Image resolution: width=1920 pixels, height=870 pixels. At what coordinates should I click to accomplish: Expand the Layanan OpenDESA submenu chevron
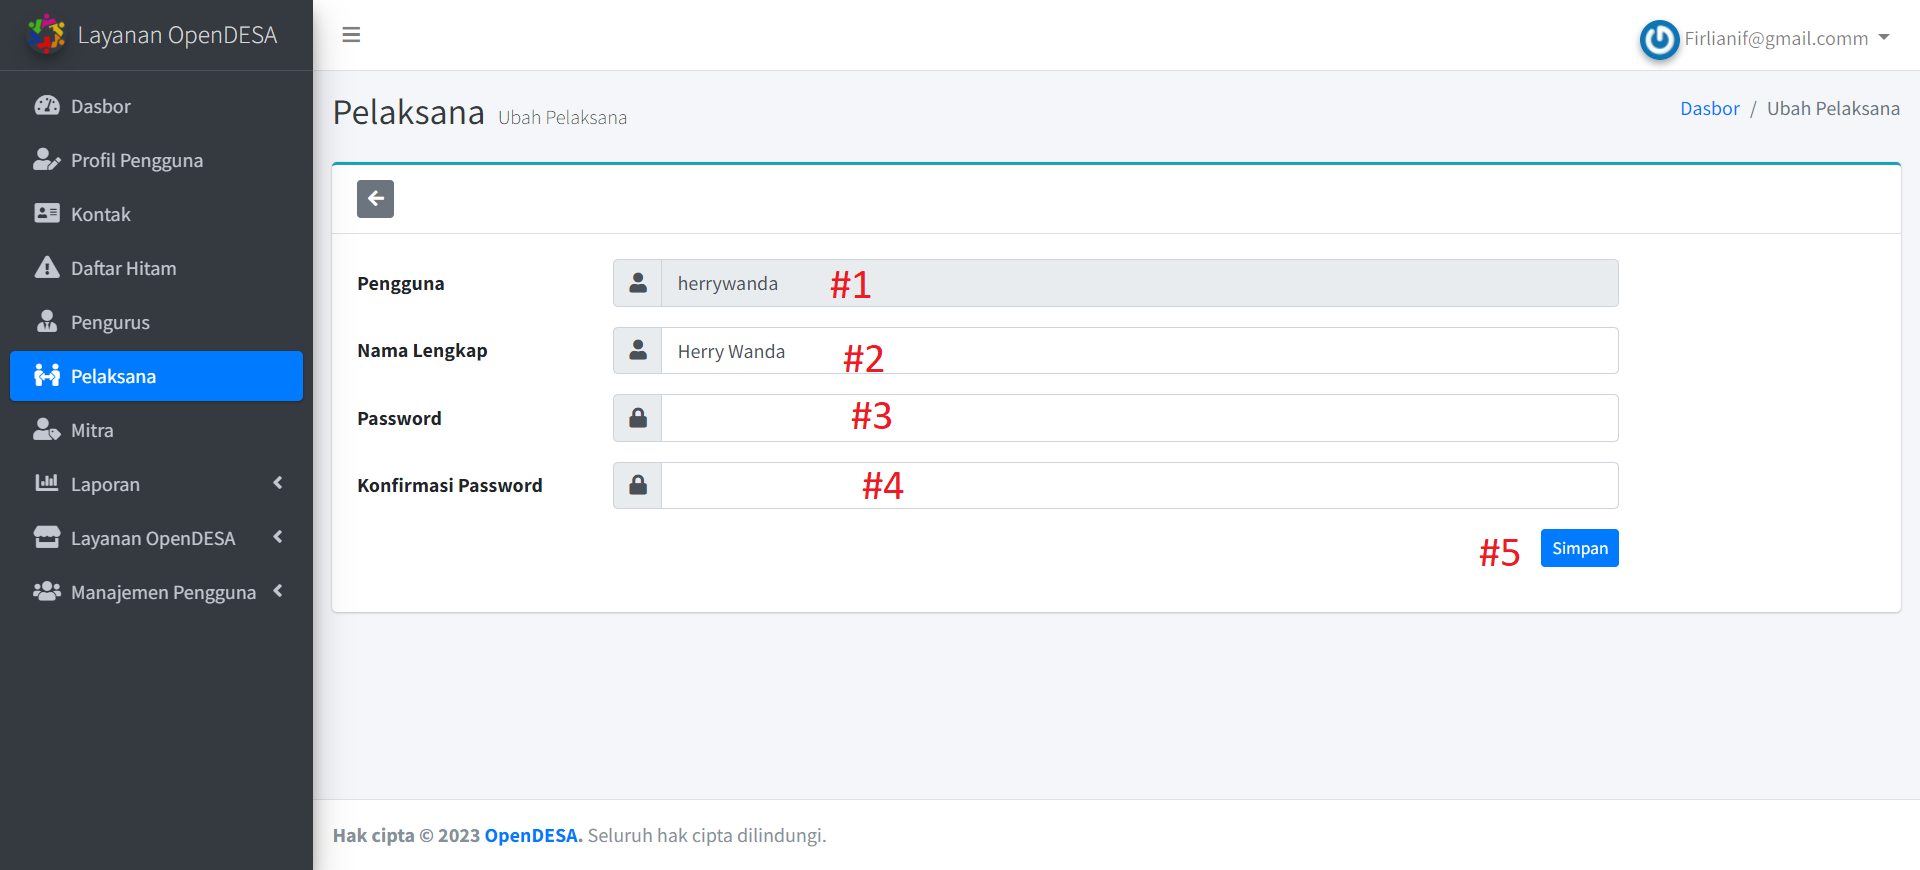(278, 537)
